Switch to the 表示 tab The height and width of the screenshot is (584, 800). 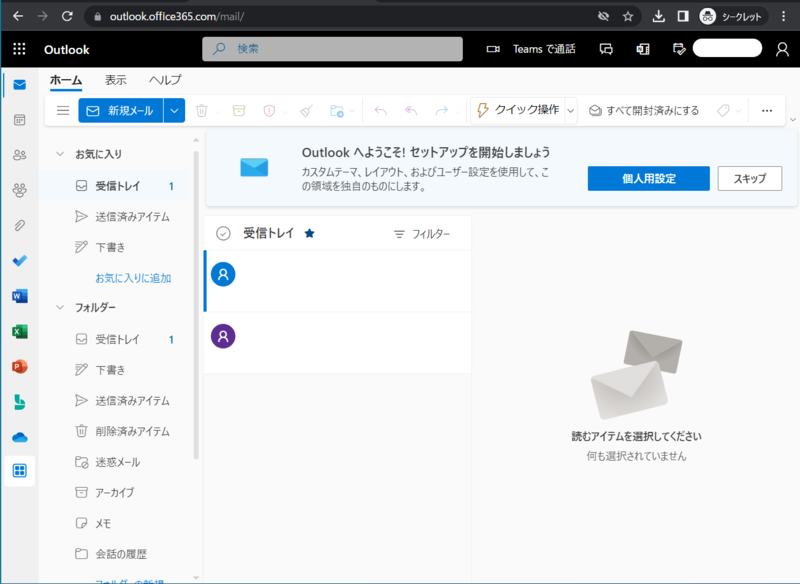pos(115,80)
